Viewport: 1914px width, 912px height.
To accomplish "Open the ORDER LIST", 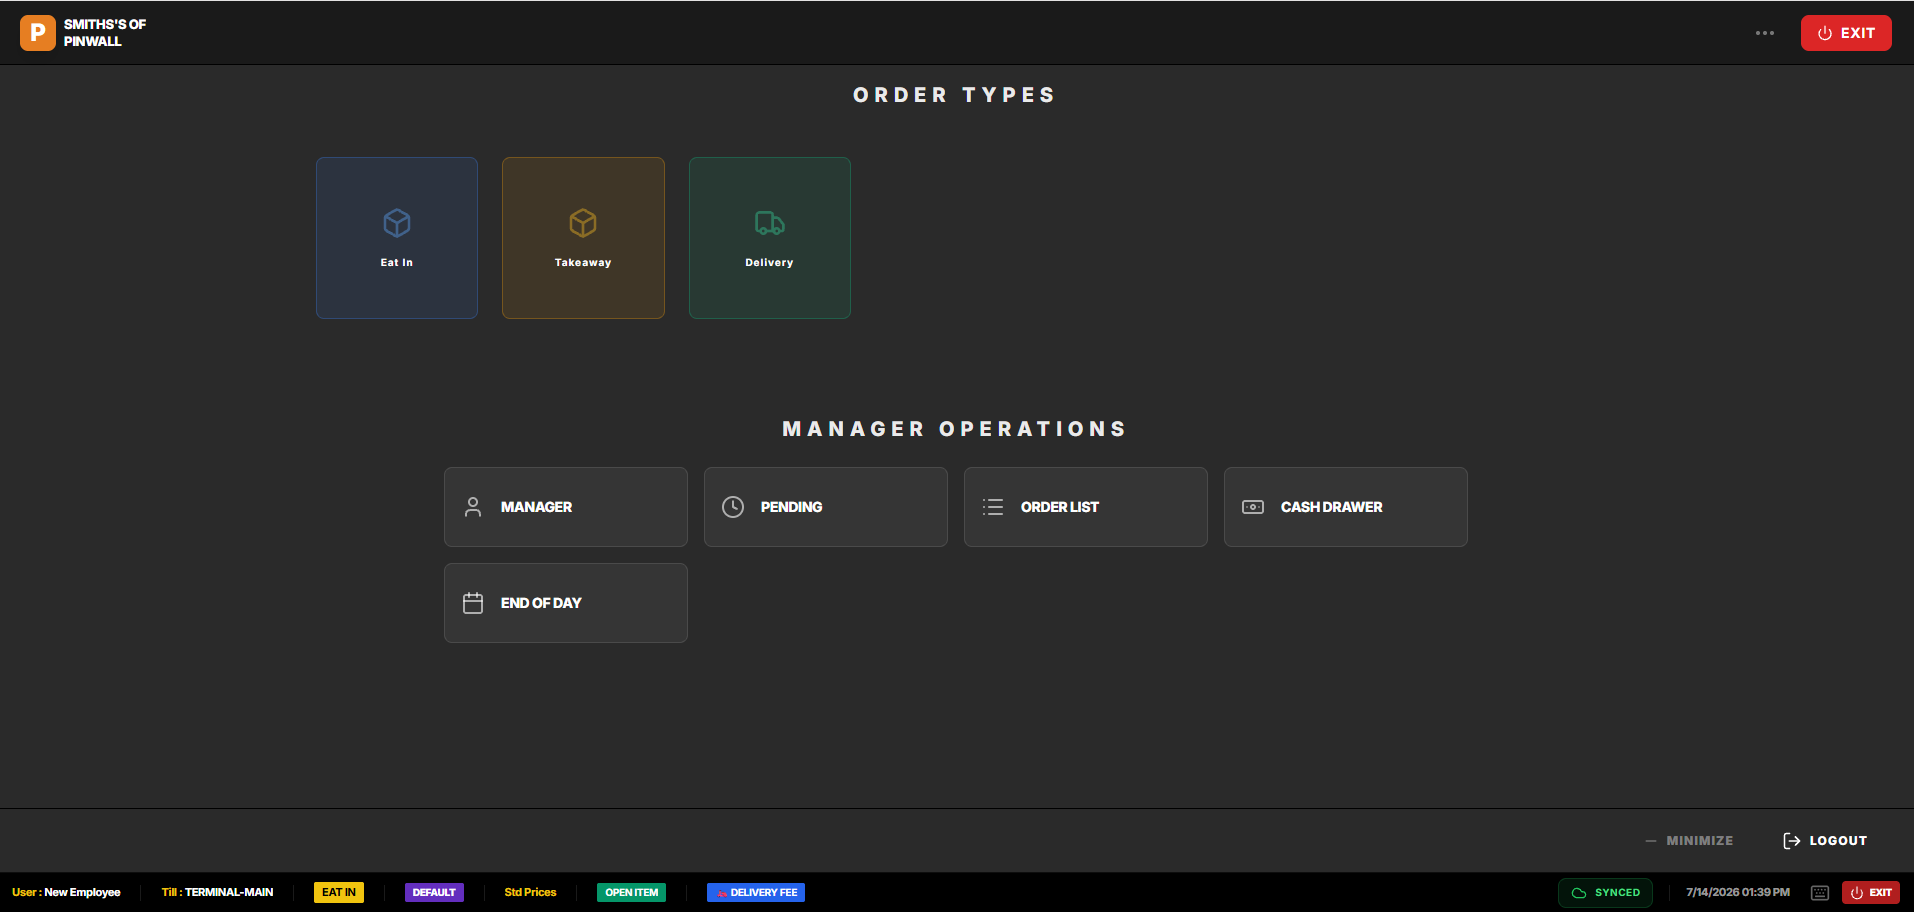I will point(1086,507).
